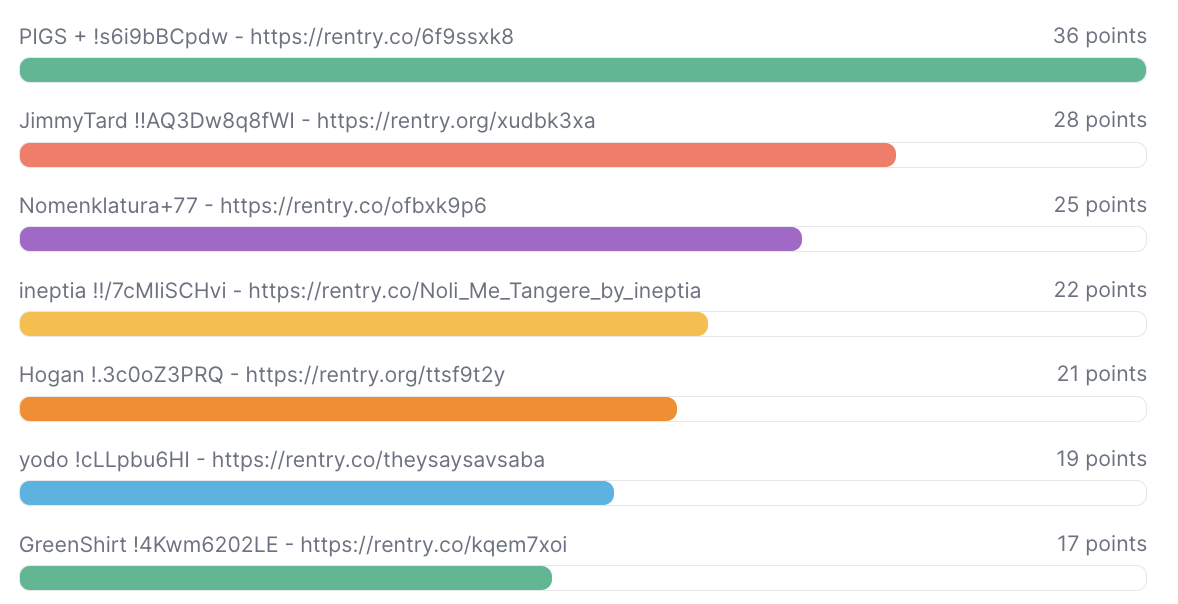Open yodo rentry.co/theysaysavsaba entry
The height and width of the screenshot is (604, 1178).
[x=282, y=460]
